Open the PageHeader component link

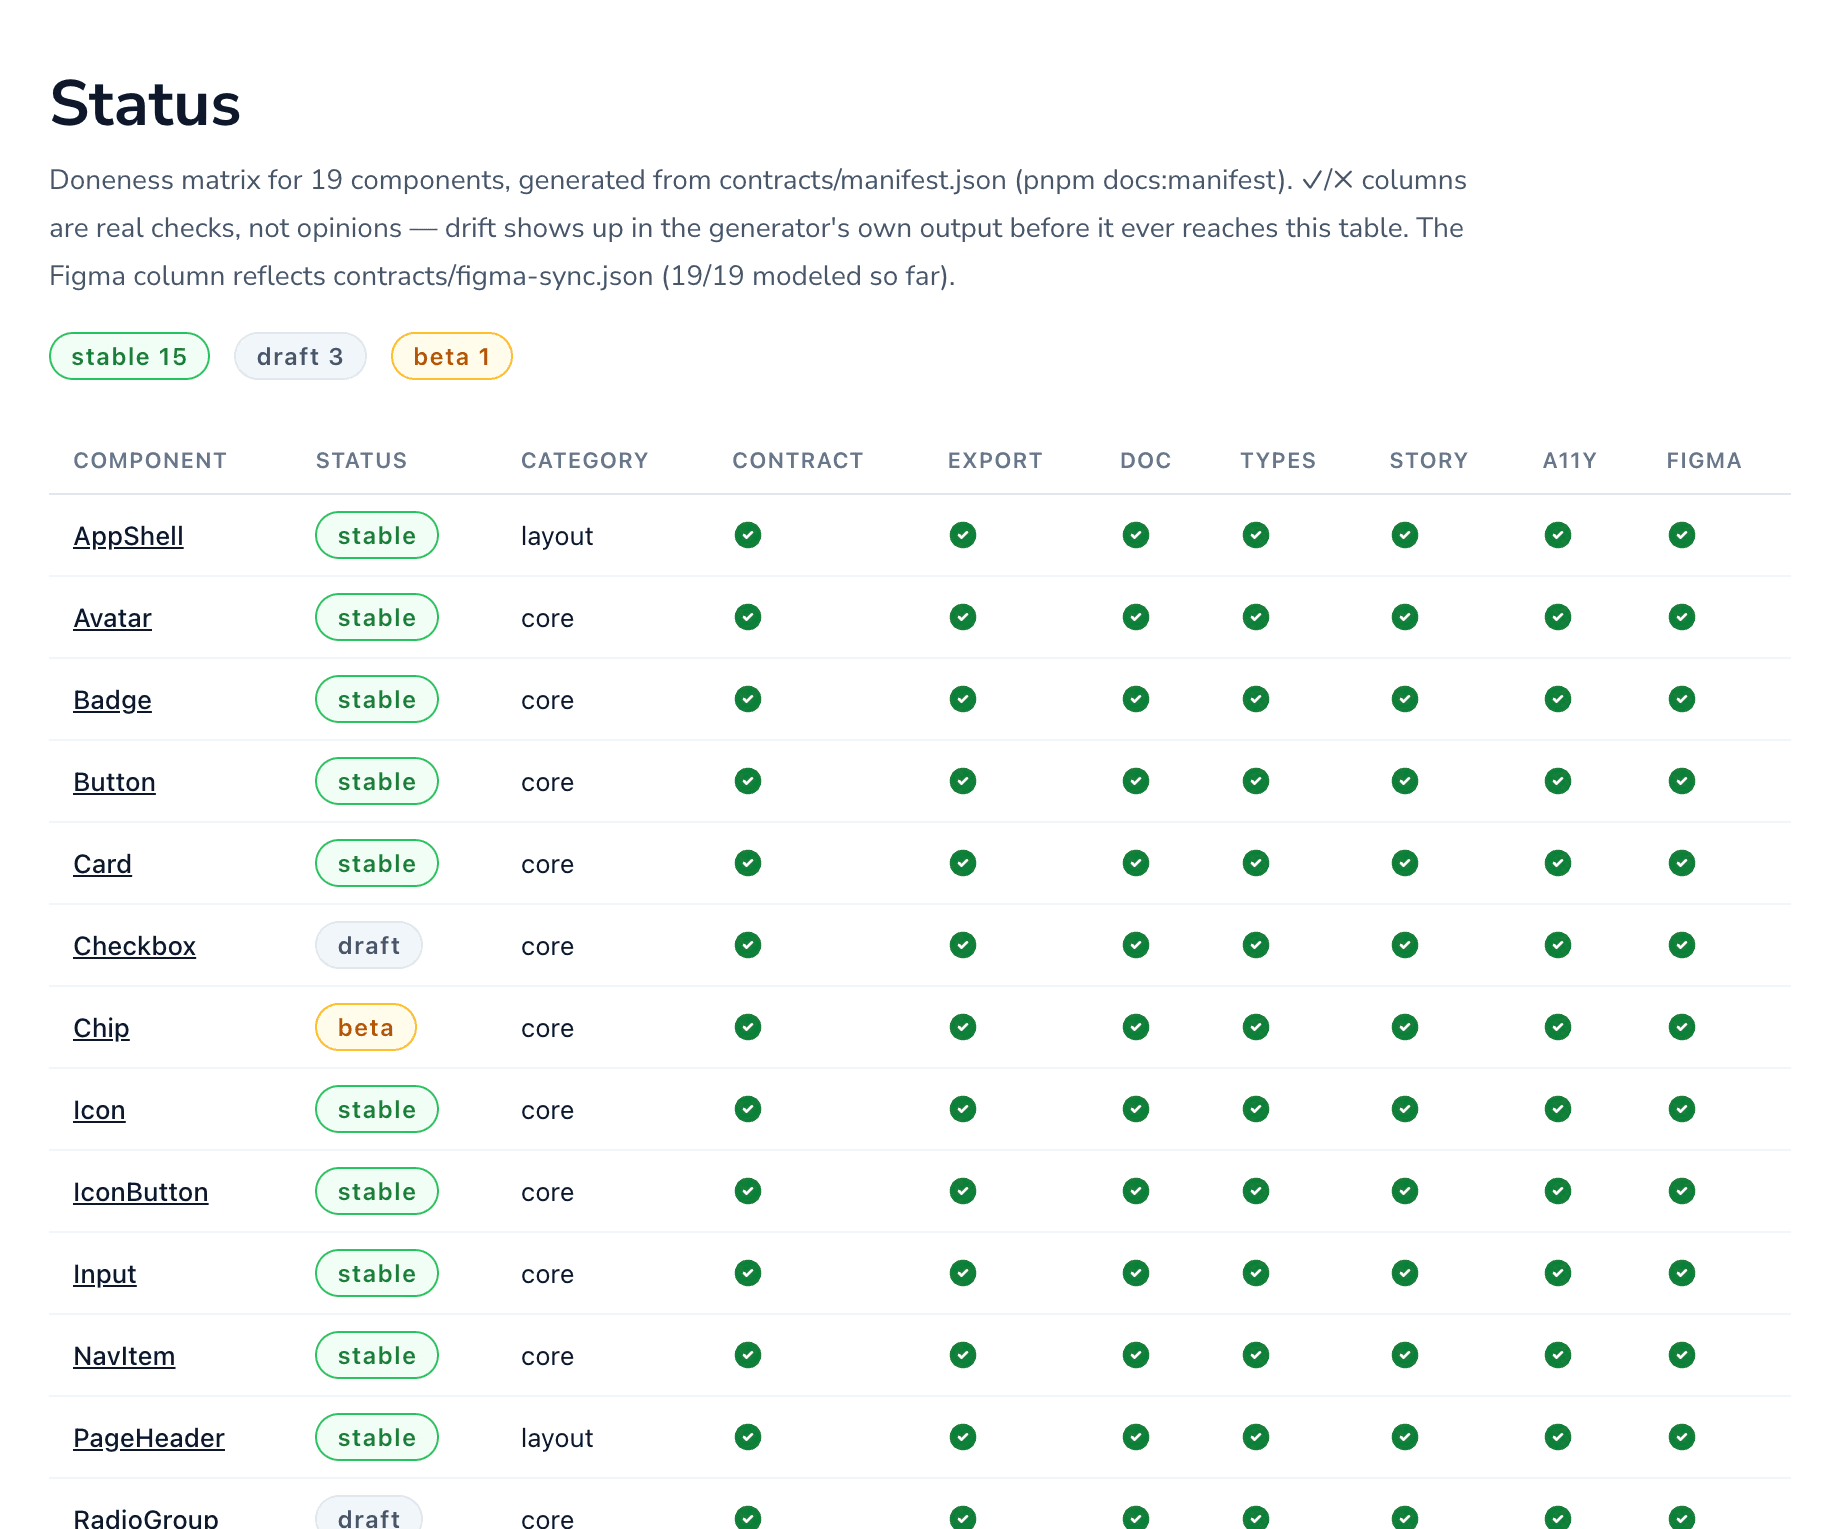click(148, 1438)
